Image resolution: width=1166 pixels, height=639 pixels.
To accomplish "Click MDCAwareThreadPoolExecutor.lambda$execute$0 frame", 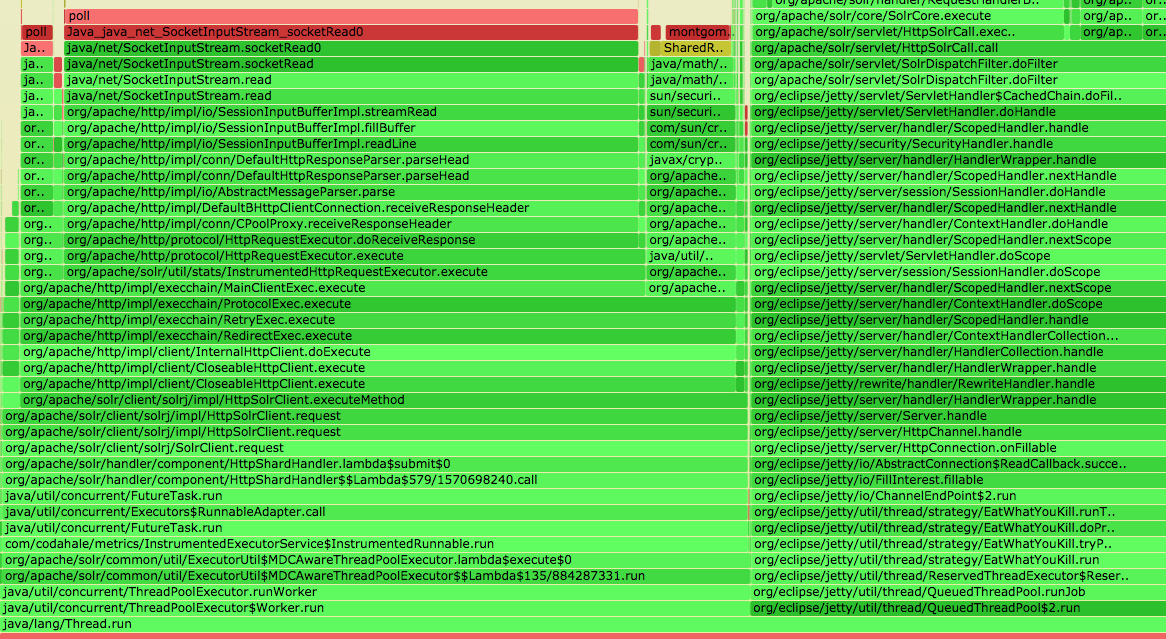I will 374,560.
